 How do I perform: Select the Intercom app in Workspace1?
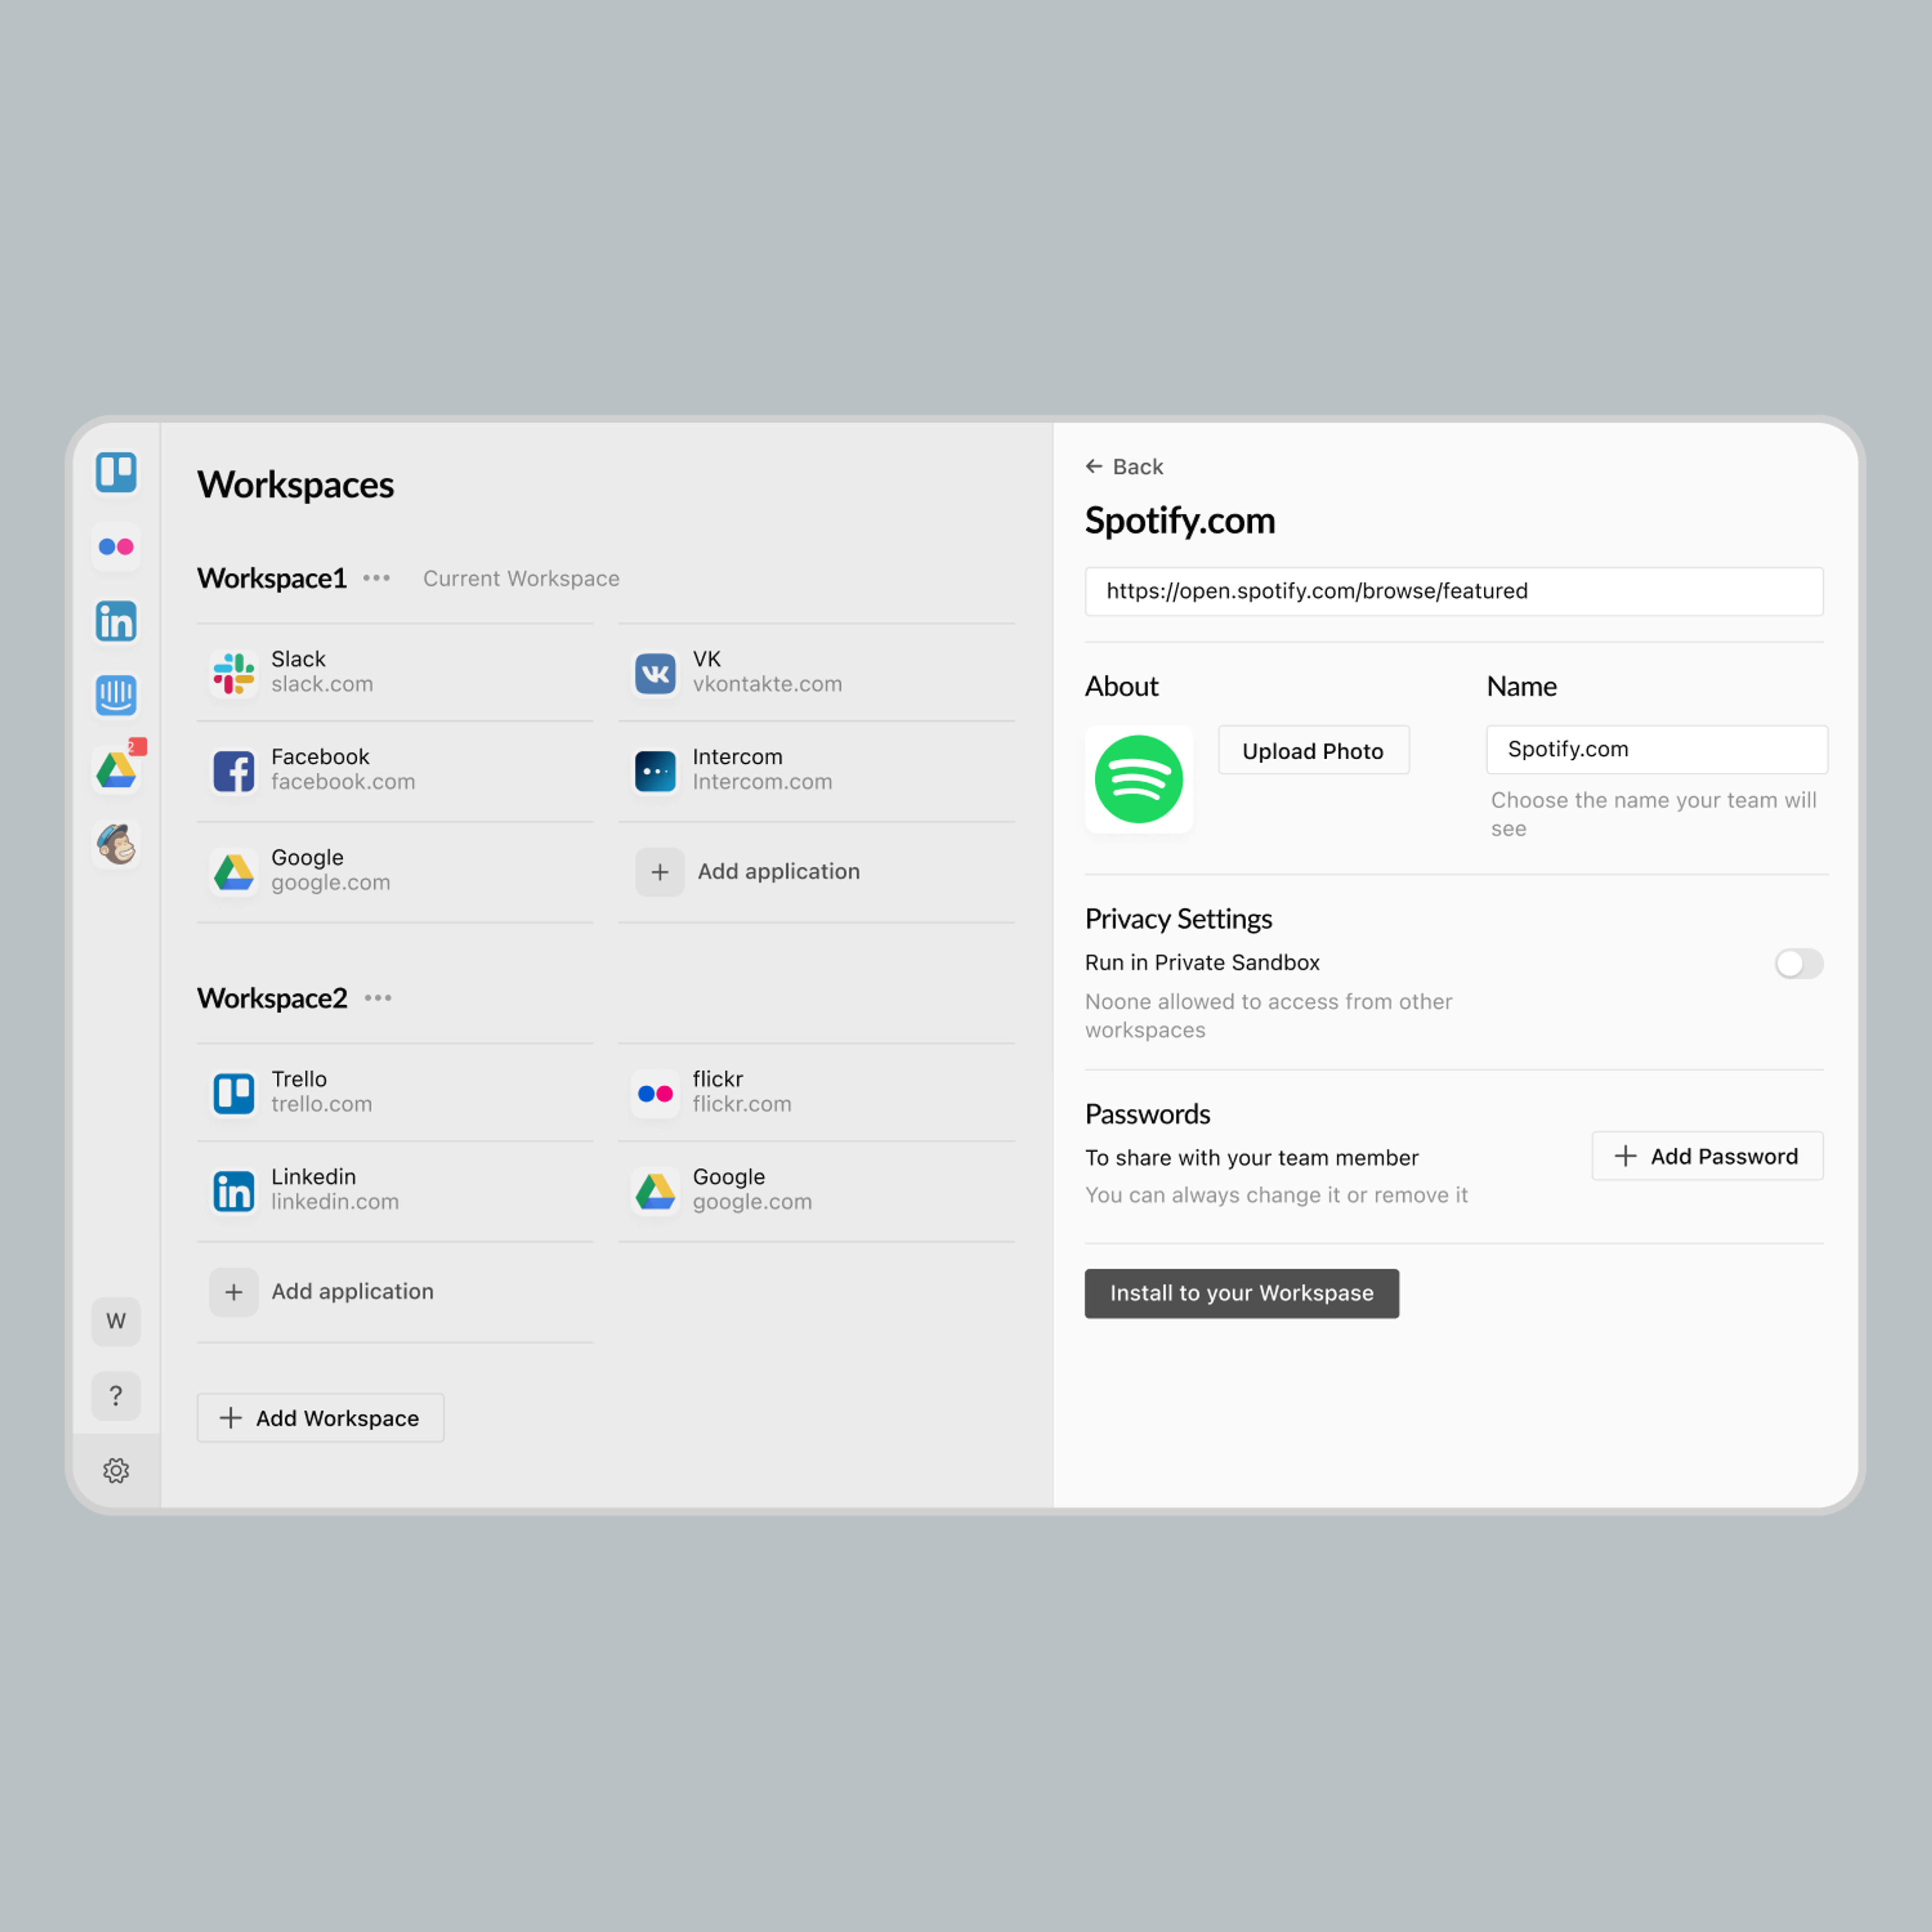[x=816, y=770]
